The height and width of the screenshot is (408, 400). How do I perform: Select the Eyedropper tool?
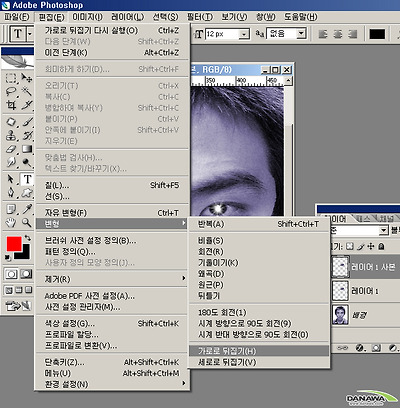point(27,209)
